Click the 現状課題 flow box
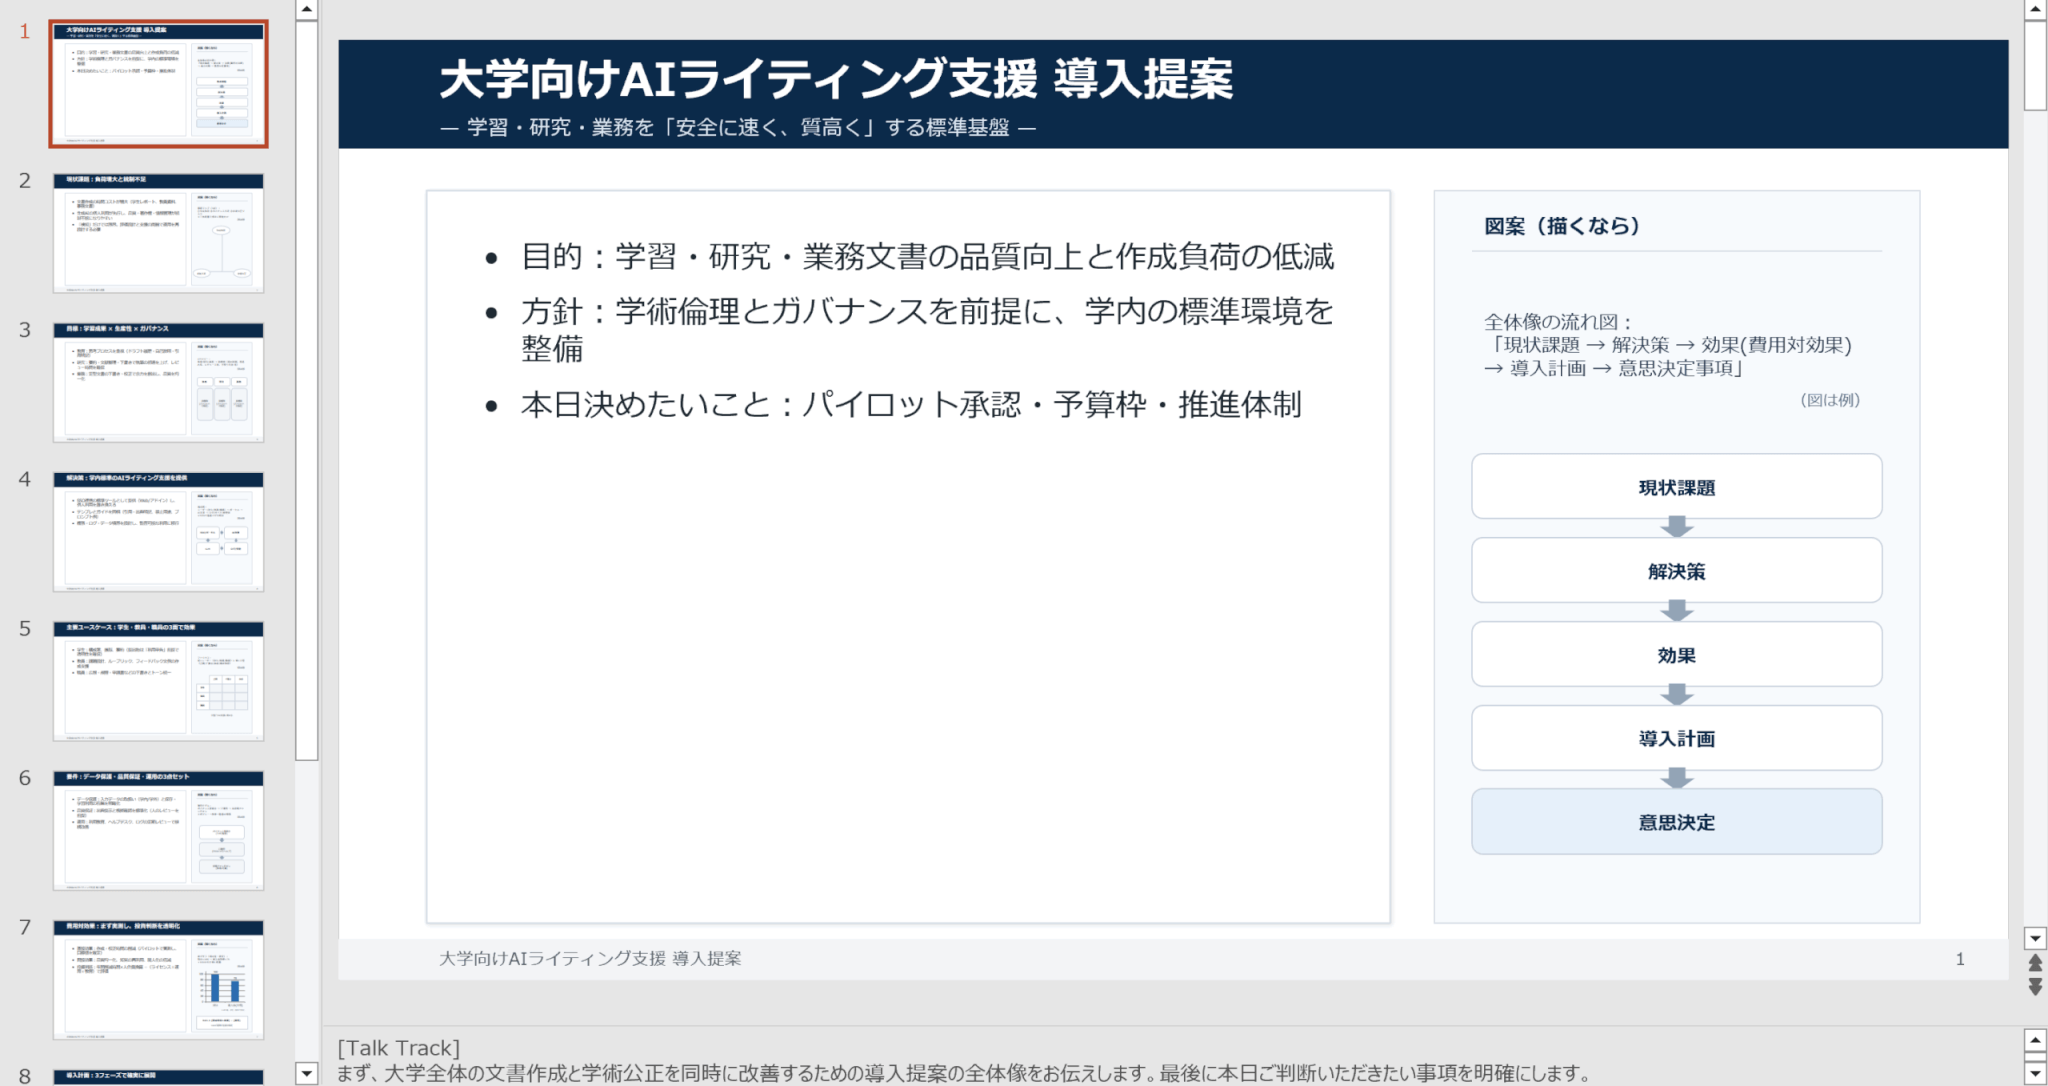The width and height of the screenshot is (2048, 1086). click(1676, 487)
